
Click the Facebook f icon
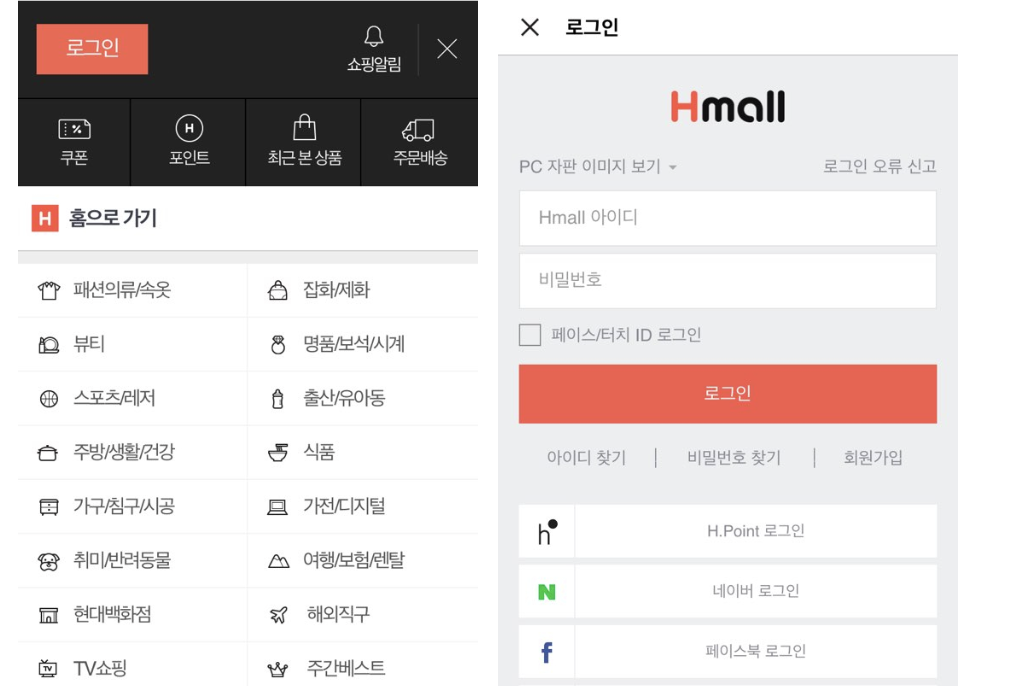click(547, 652)
